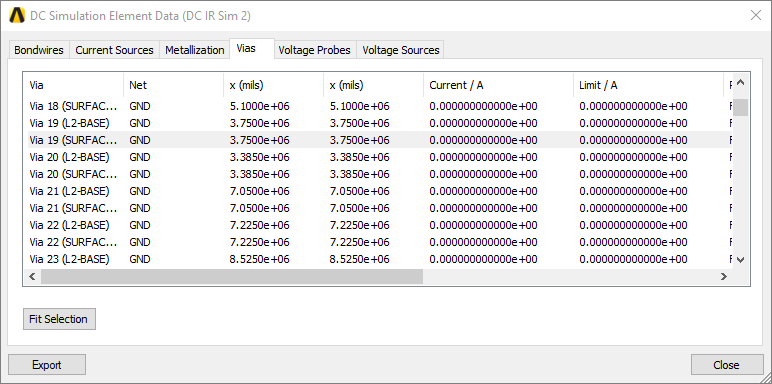Switch to the Bondwires tab
The image size is (772, 384).
click(x=39, y=50)
